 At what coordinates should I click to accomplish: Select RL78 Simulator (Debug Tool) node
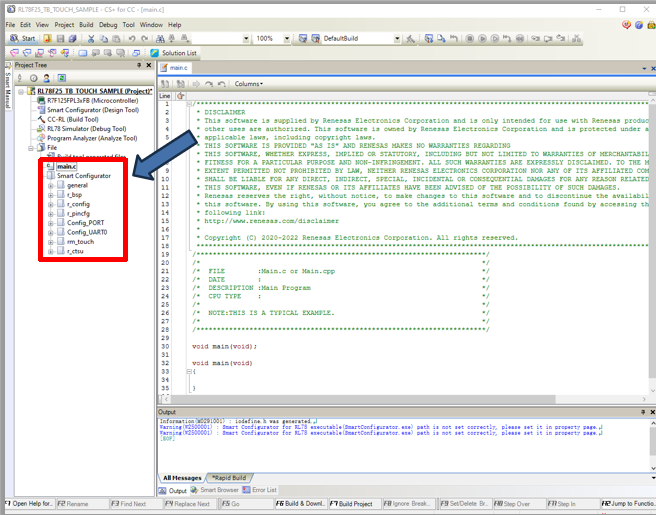click(87, 129)
